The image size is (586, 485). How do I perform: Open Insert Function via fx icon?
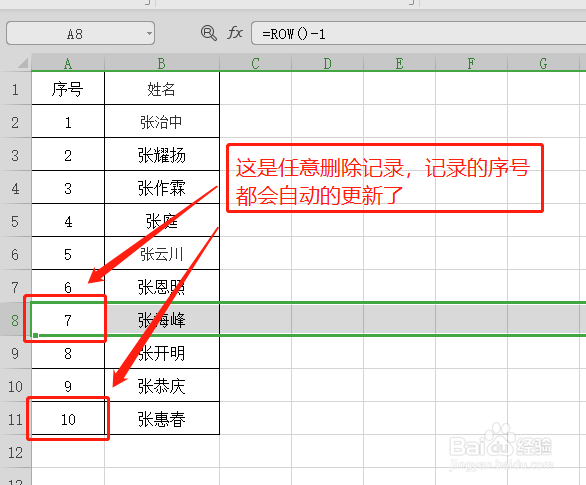point(235,33)
